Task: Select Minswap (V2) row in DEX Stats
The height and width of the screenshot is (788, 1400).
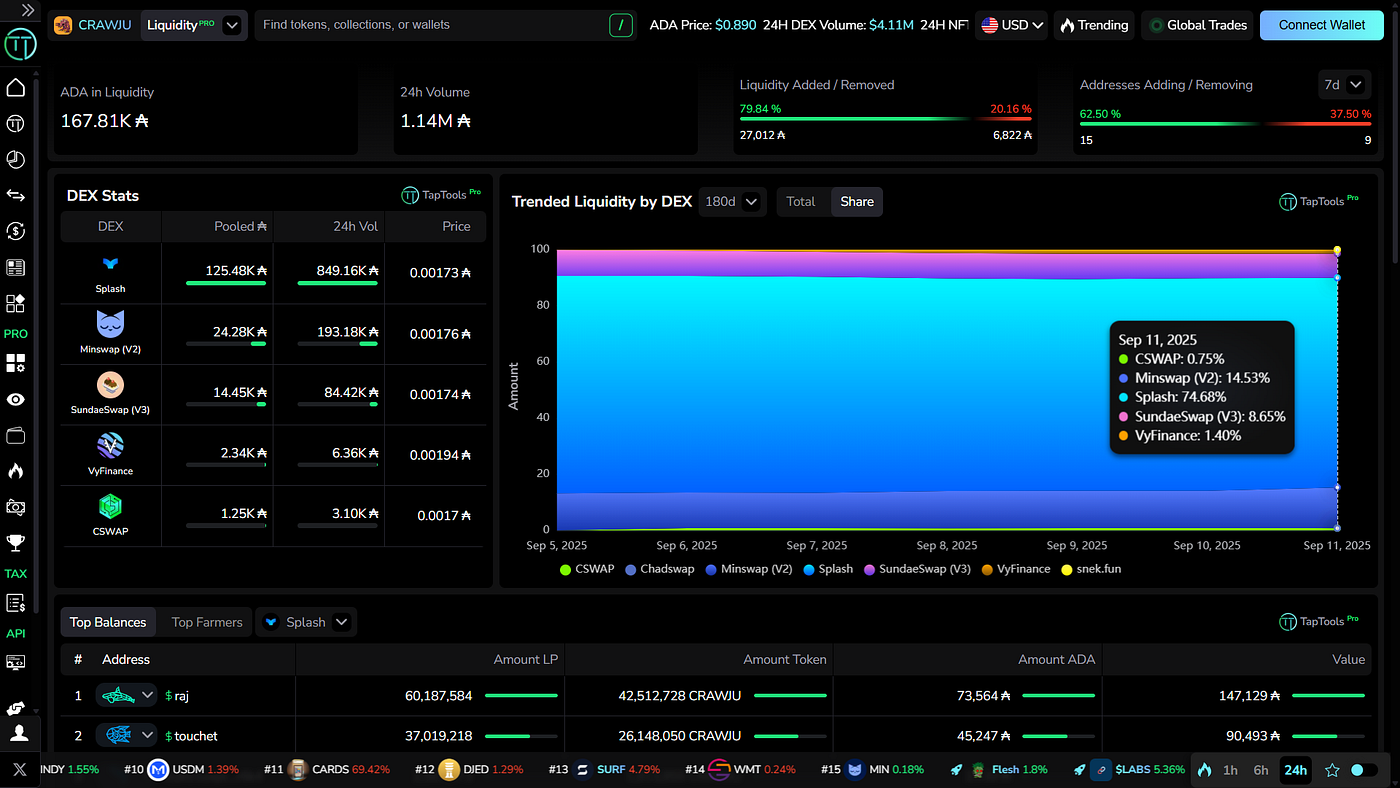Action: [x=274, y=334]
